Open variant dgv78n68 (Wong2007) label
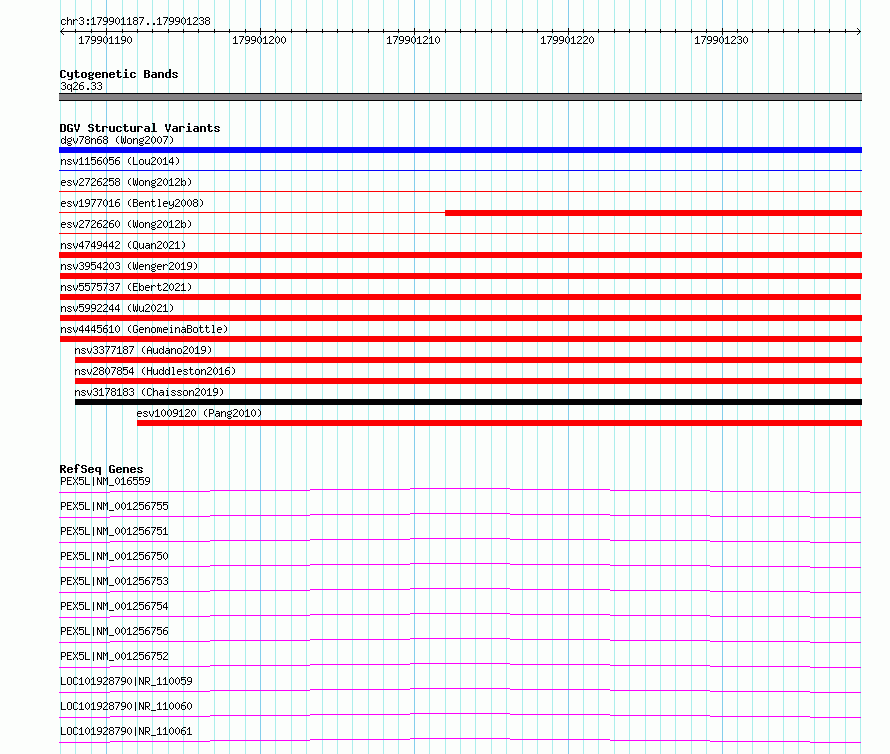890x754 pixels. [x=117, y=140]
